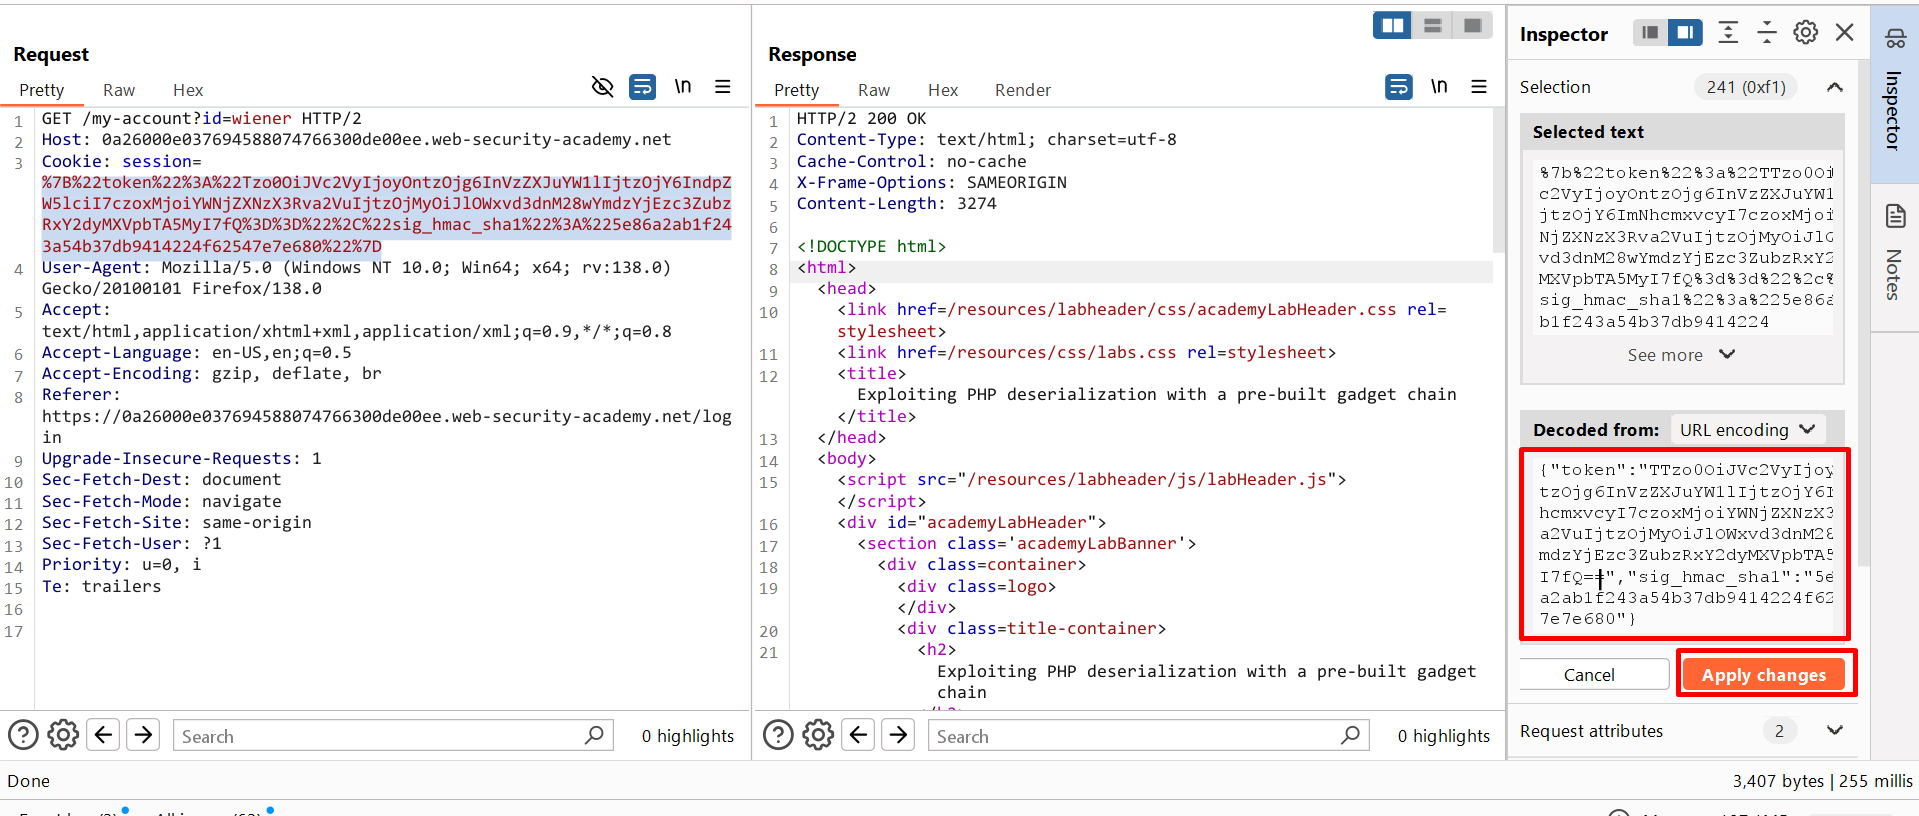
Task: Switch to Render tab in Response
Action: 1022,90
